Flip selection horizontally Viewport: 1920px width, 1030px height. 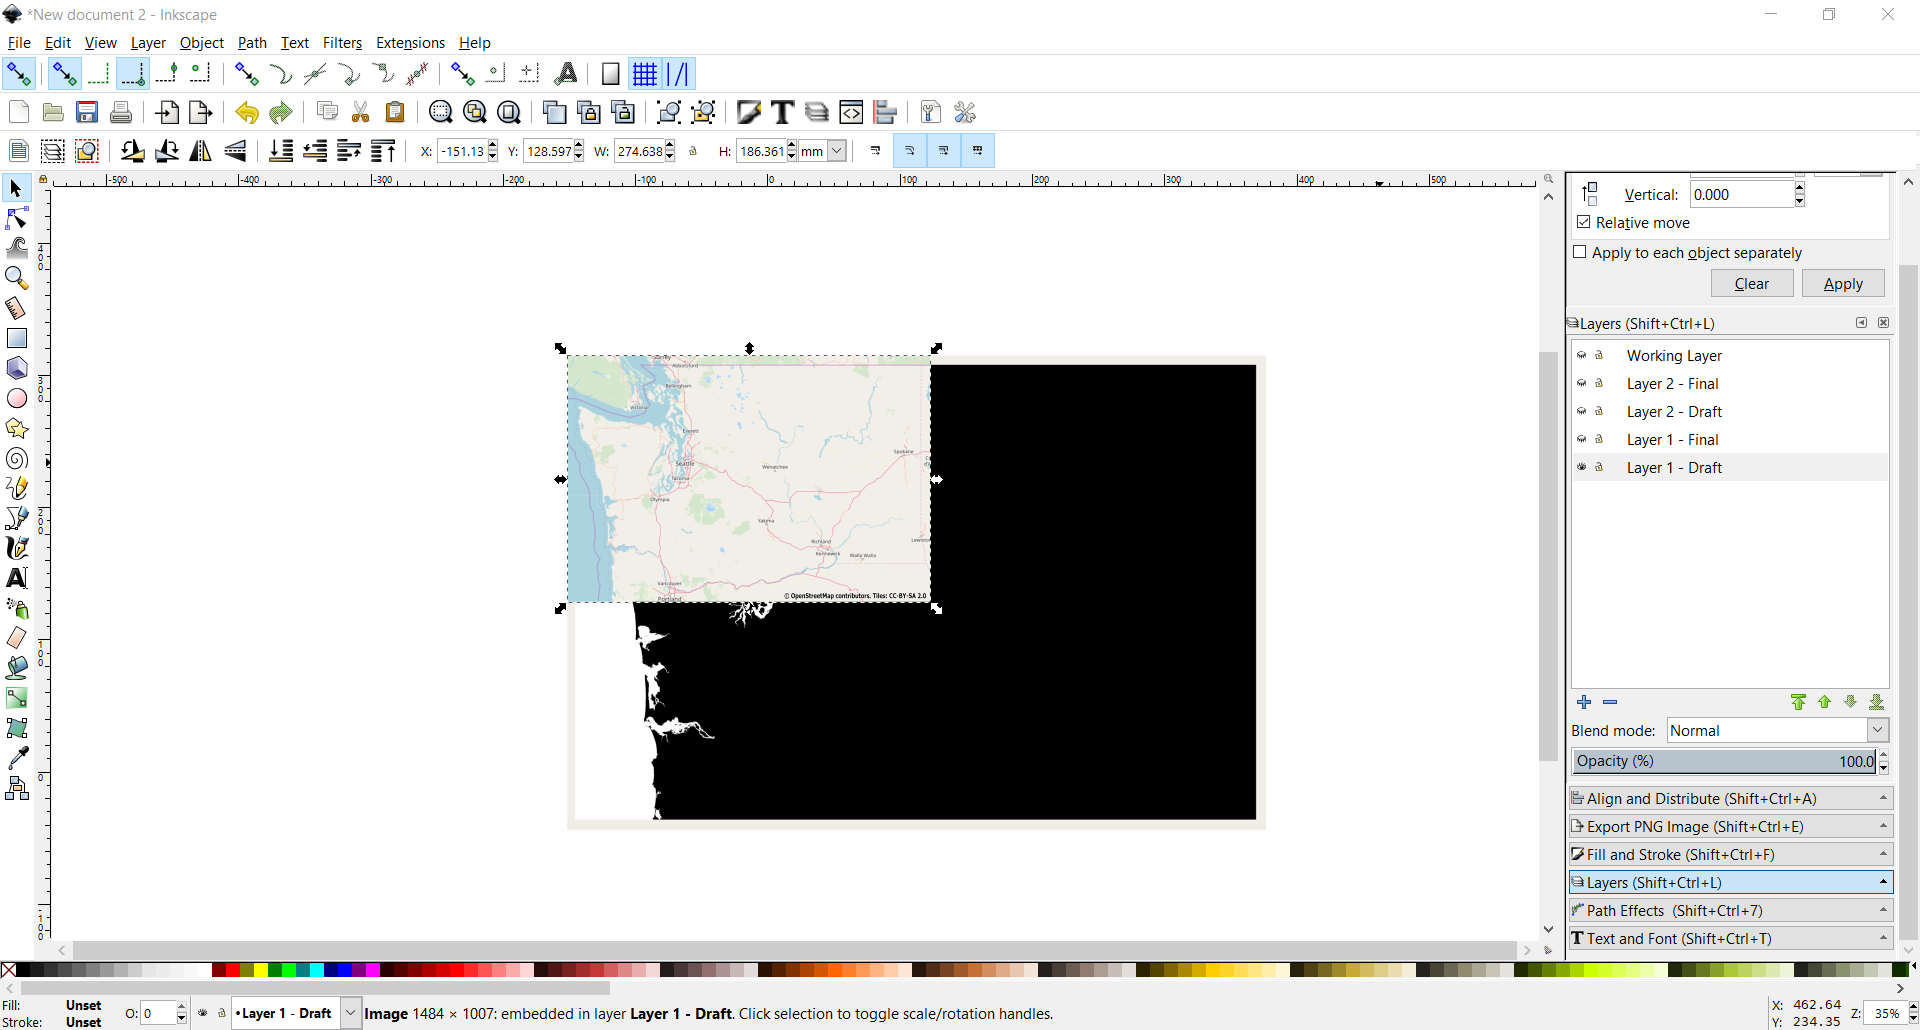click(201, 151)
